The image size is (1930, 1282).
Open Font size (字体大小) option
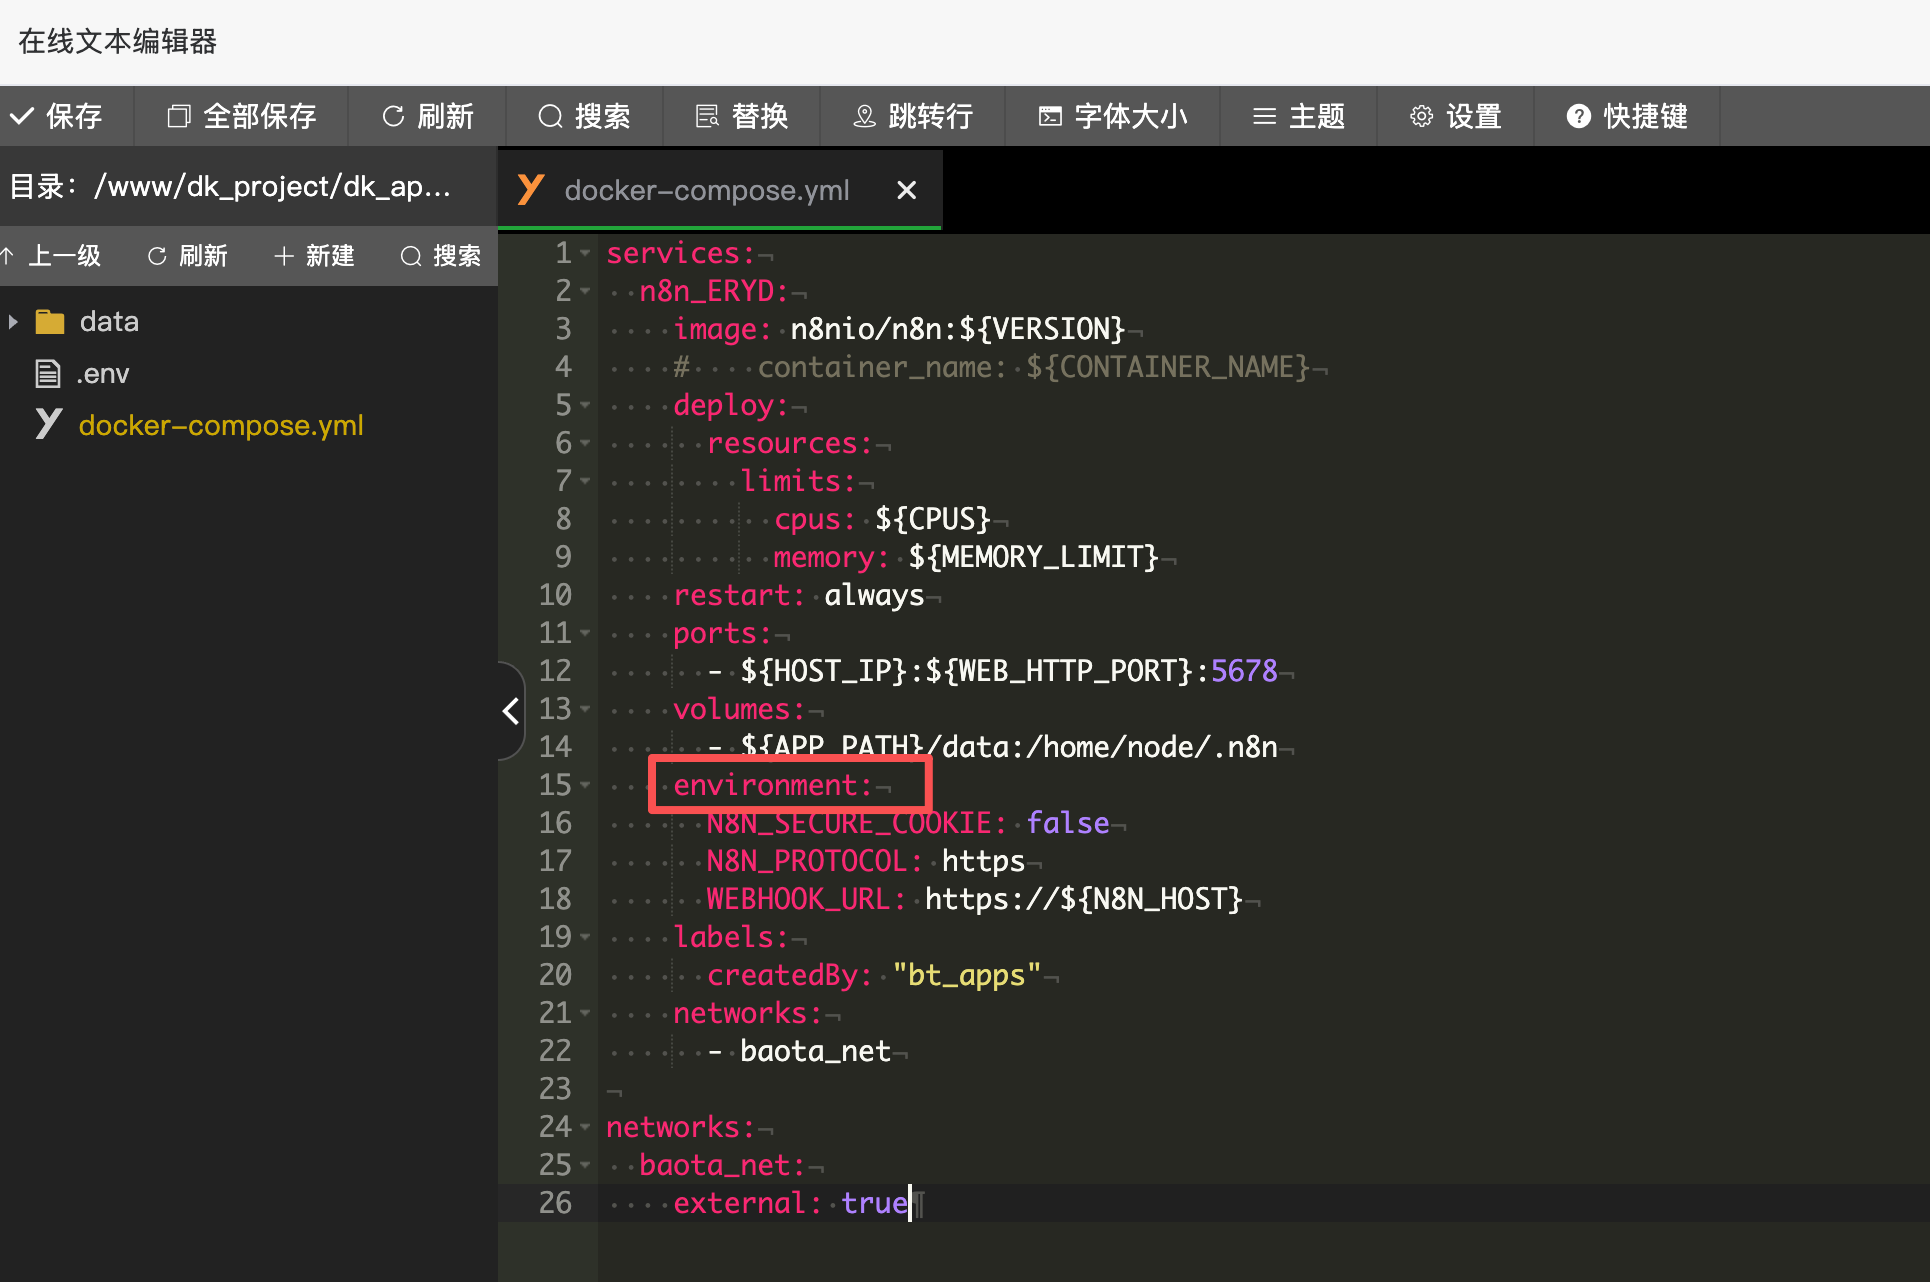pyautogui.click(x=1049, y=117)
